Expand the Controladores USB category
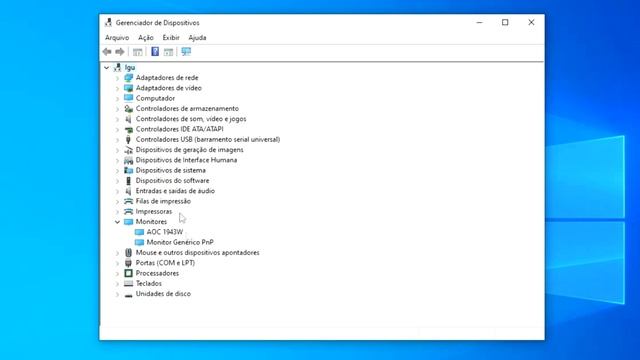640x360 pixels. (x=118, y=139)
